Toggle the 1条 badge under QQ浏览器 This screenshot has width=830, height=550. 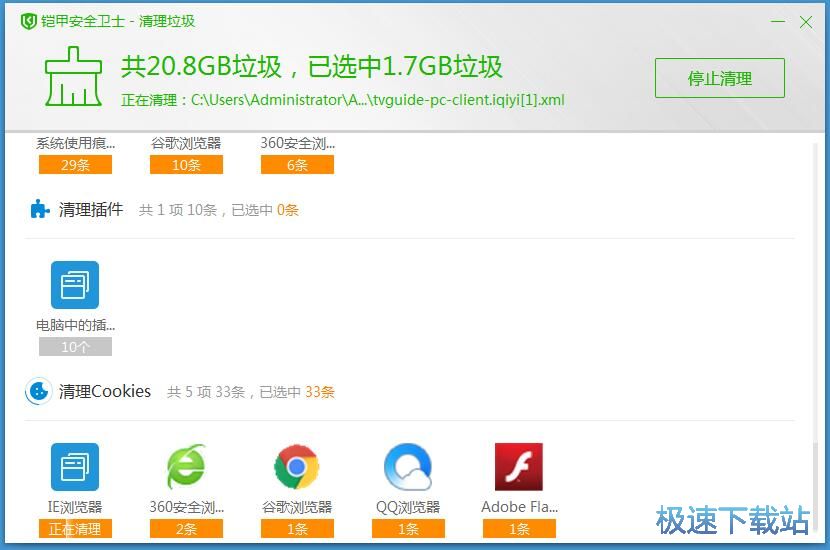click(408, 529)
